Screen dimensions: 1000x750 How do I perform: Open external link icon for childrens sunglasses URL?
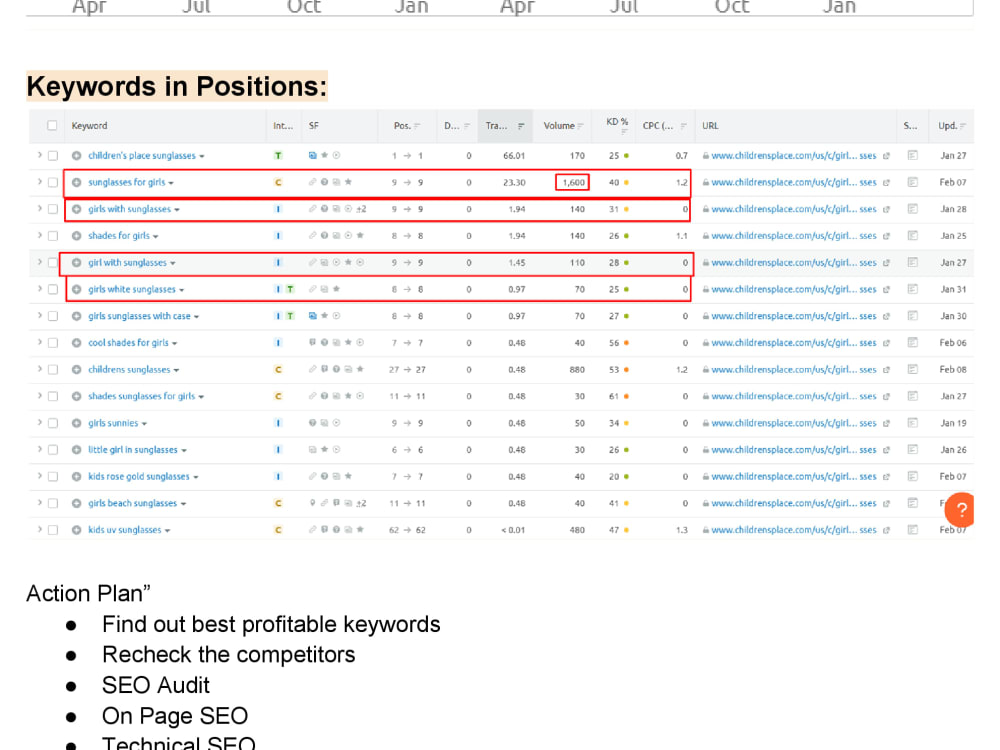(886, 370)
